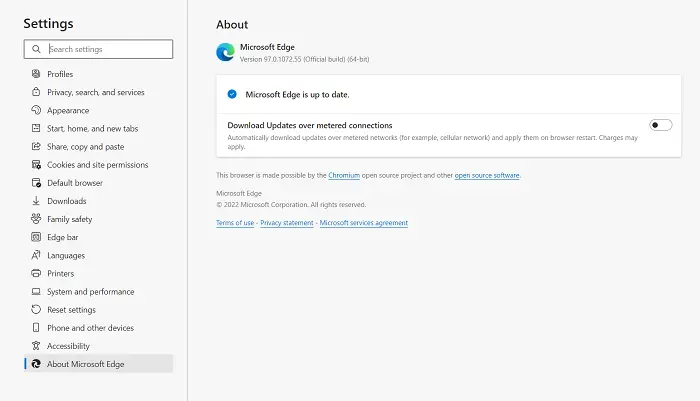This screenshot has height=401, width=700.
Task: Click the blue up-to-date checkmark icon
Action: [x=232, y=94]
